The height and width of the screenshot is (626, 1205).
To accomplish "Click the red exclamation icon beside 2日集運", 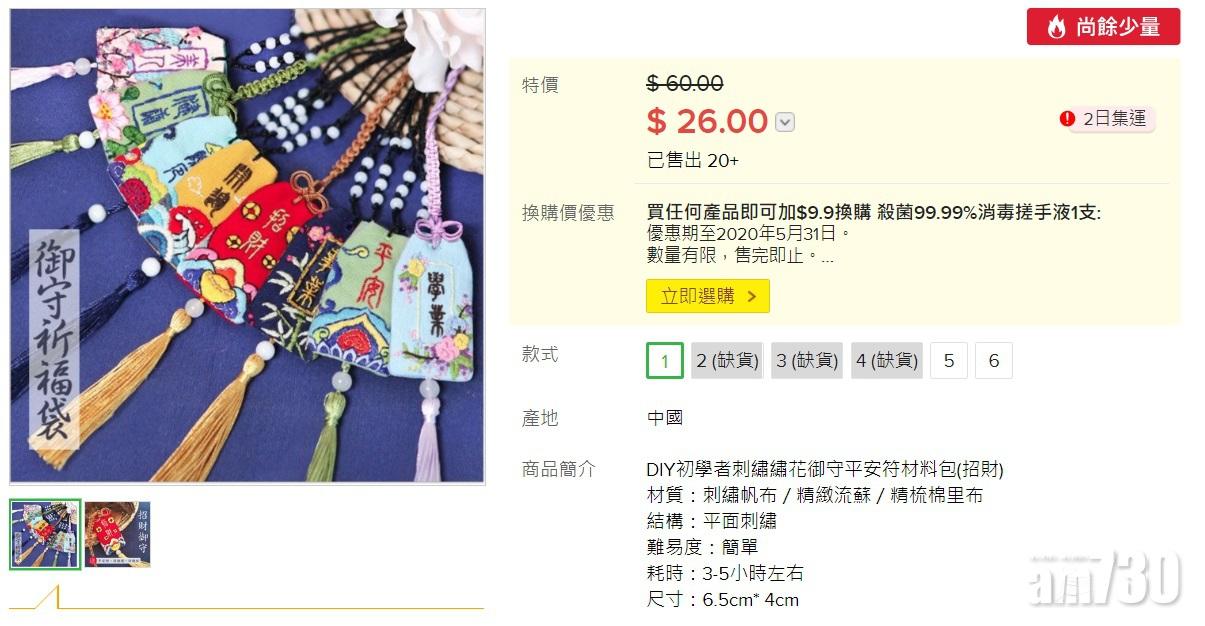I will click(x=1067, y=119).
